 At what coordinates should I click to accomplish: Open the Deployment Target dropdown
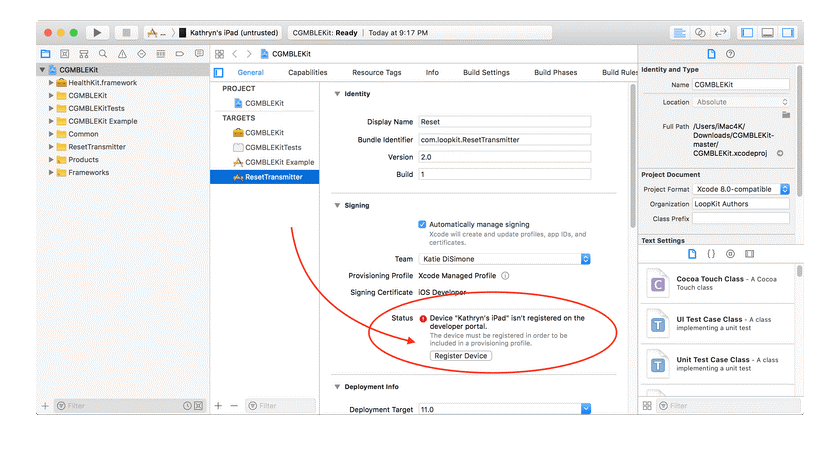click(504, 409)
